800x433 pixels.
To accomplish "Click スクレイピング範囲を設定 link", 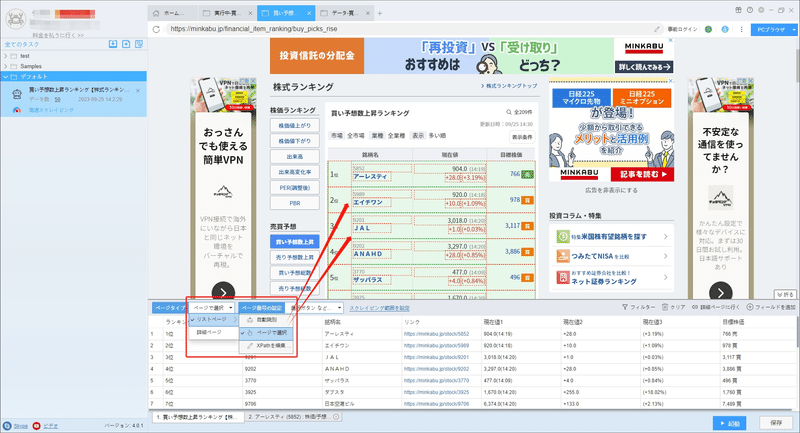I will (380, 308).
